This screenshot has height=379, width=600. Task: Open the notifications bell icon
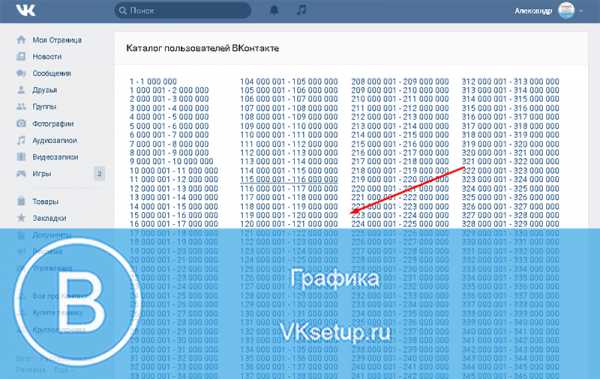tap(274, 10)
